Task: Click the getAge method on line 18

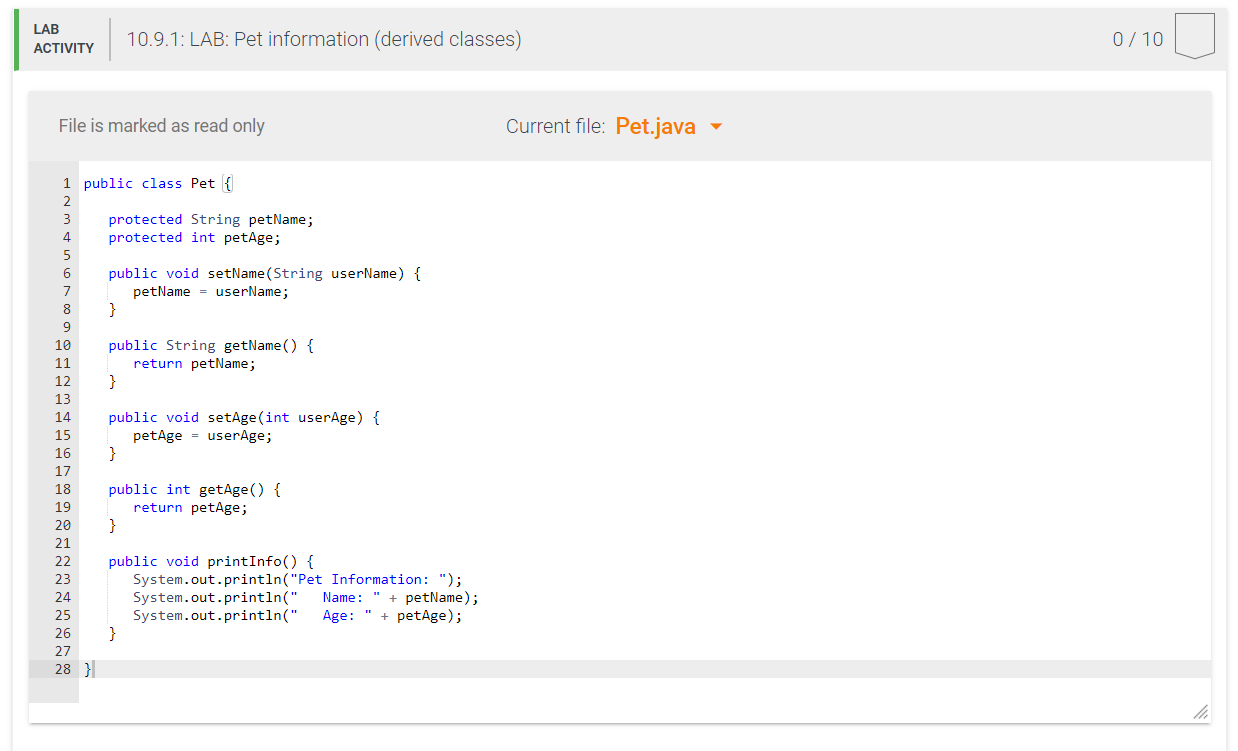Action: (x=222, y=488)
